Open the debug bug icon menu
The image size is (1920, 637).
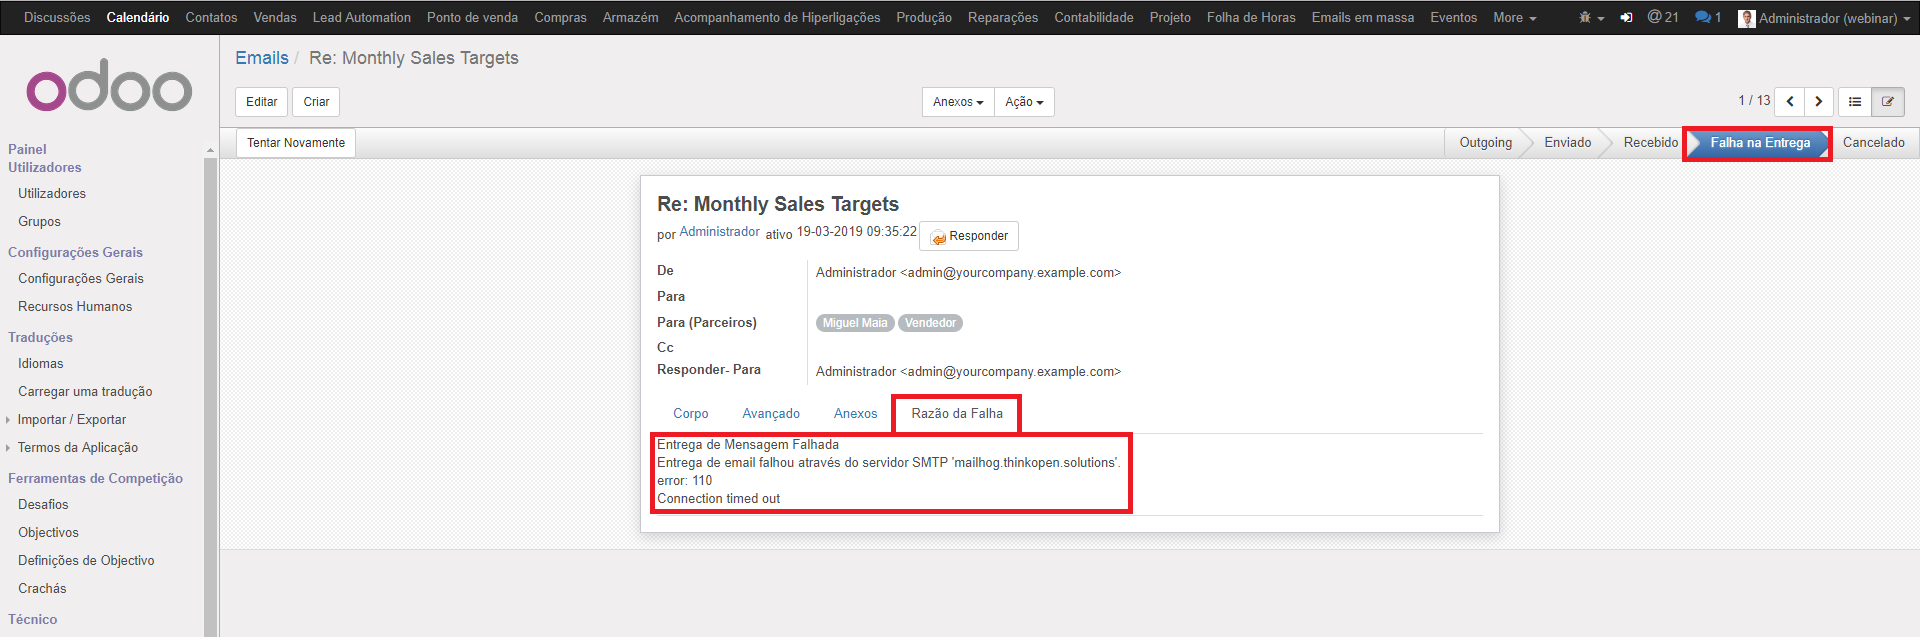click(x=1590, y=18)
